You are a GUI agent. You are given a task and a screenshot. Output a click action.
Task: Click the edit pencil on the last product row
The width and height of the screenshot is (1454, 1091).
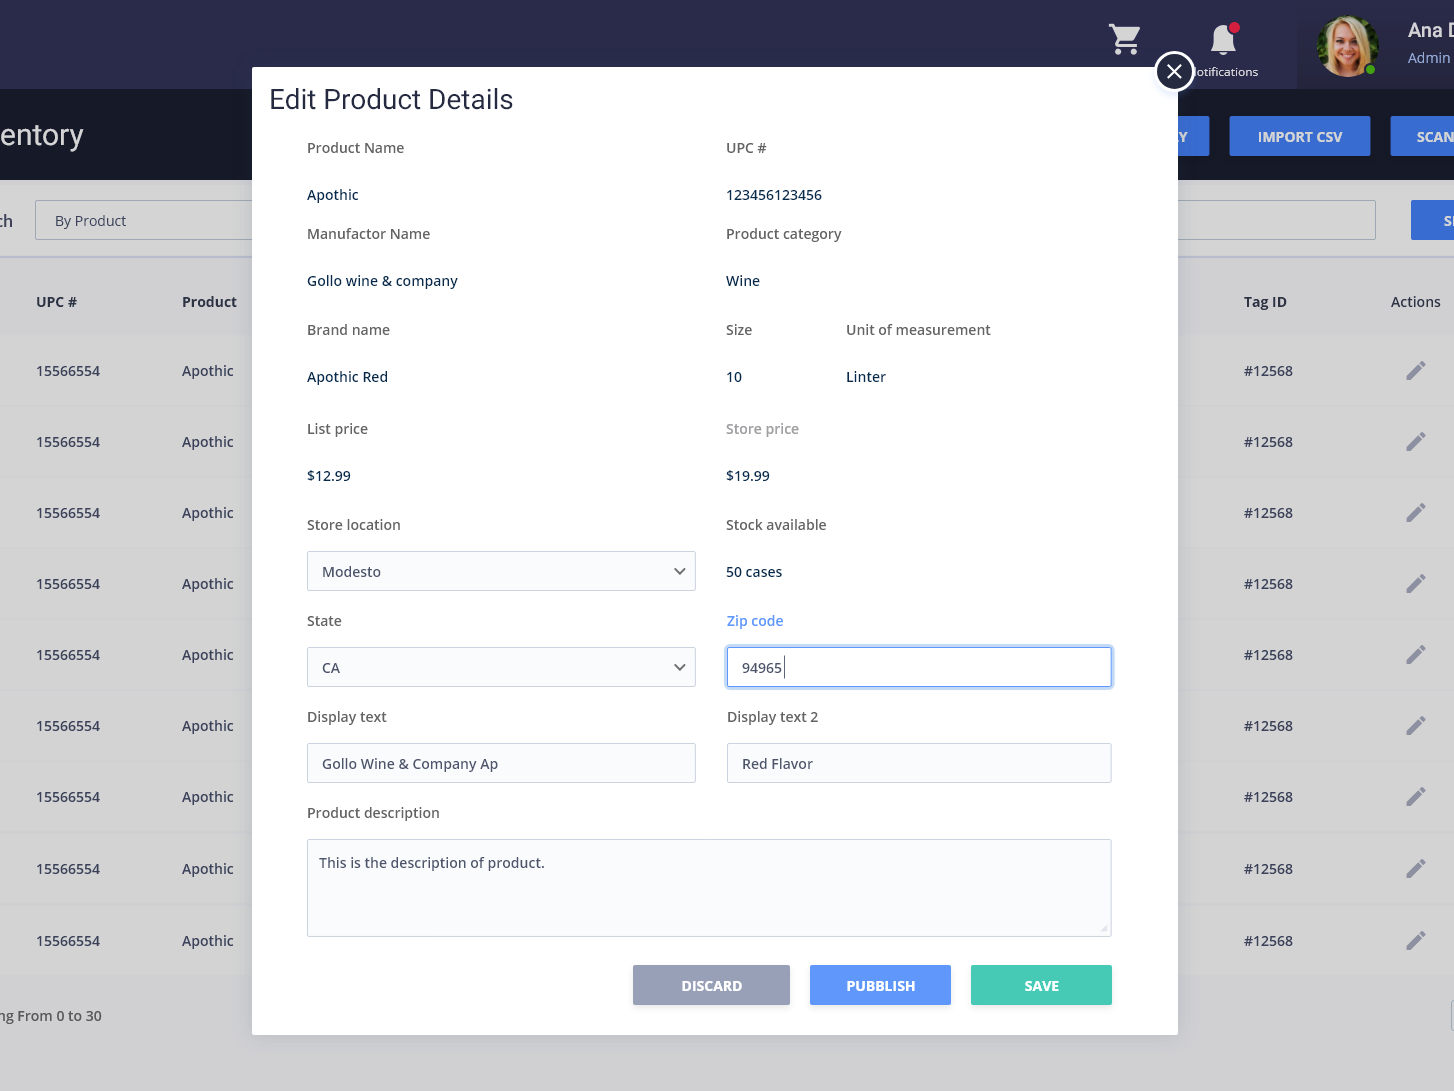(x=1417, y=940)
